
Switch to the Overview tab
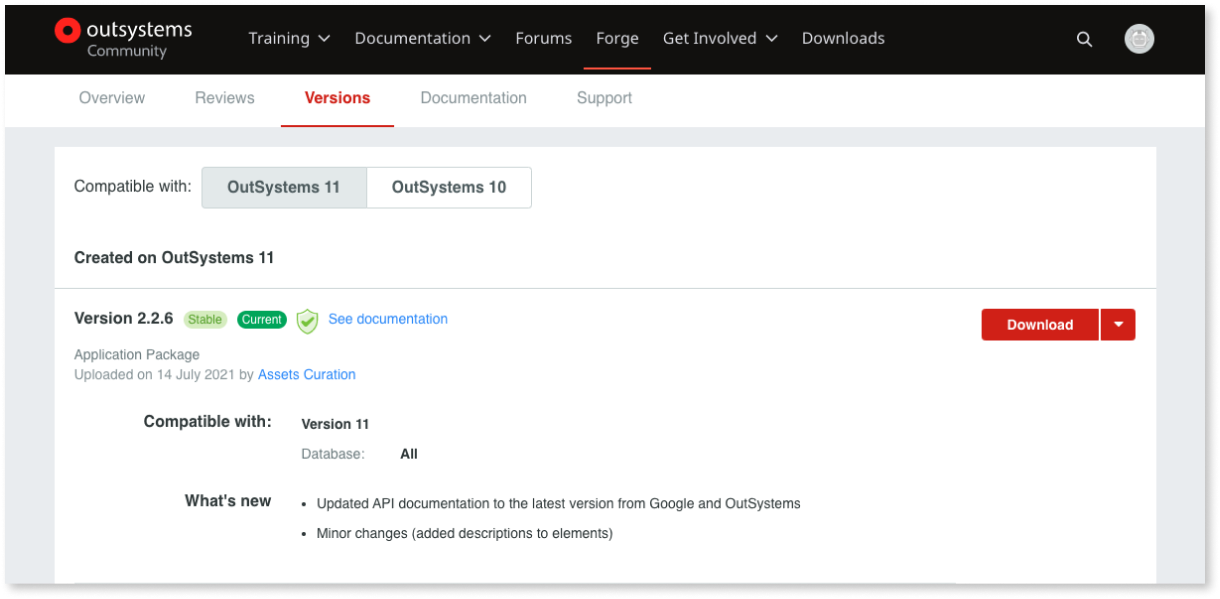pyautogui.click(x=112, y=98)
